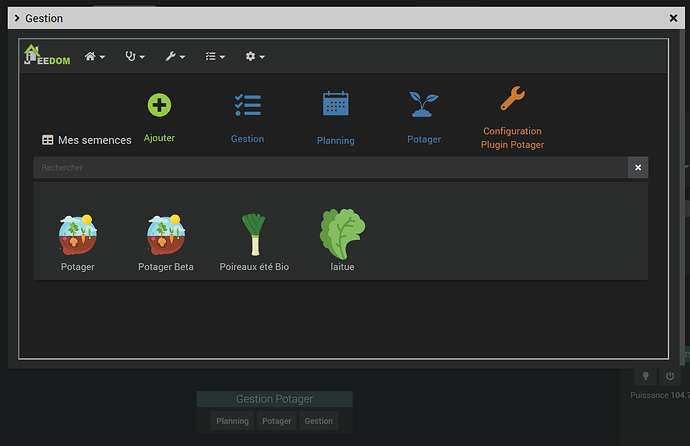Click the orange configuration wrench icon
The height and width of the screenshot is (446, 690).
(x=513, y=98)
